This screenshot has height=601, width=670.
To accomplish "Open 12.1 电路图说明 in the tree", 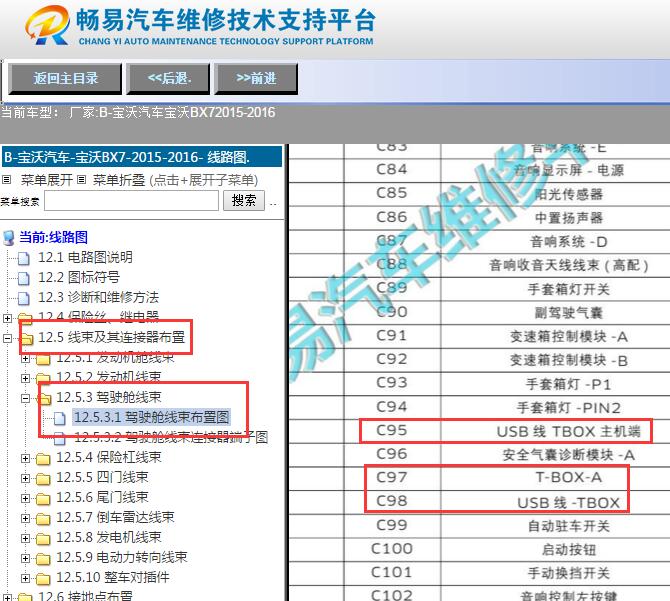I will pos(85,257).
